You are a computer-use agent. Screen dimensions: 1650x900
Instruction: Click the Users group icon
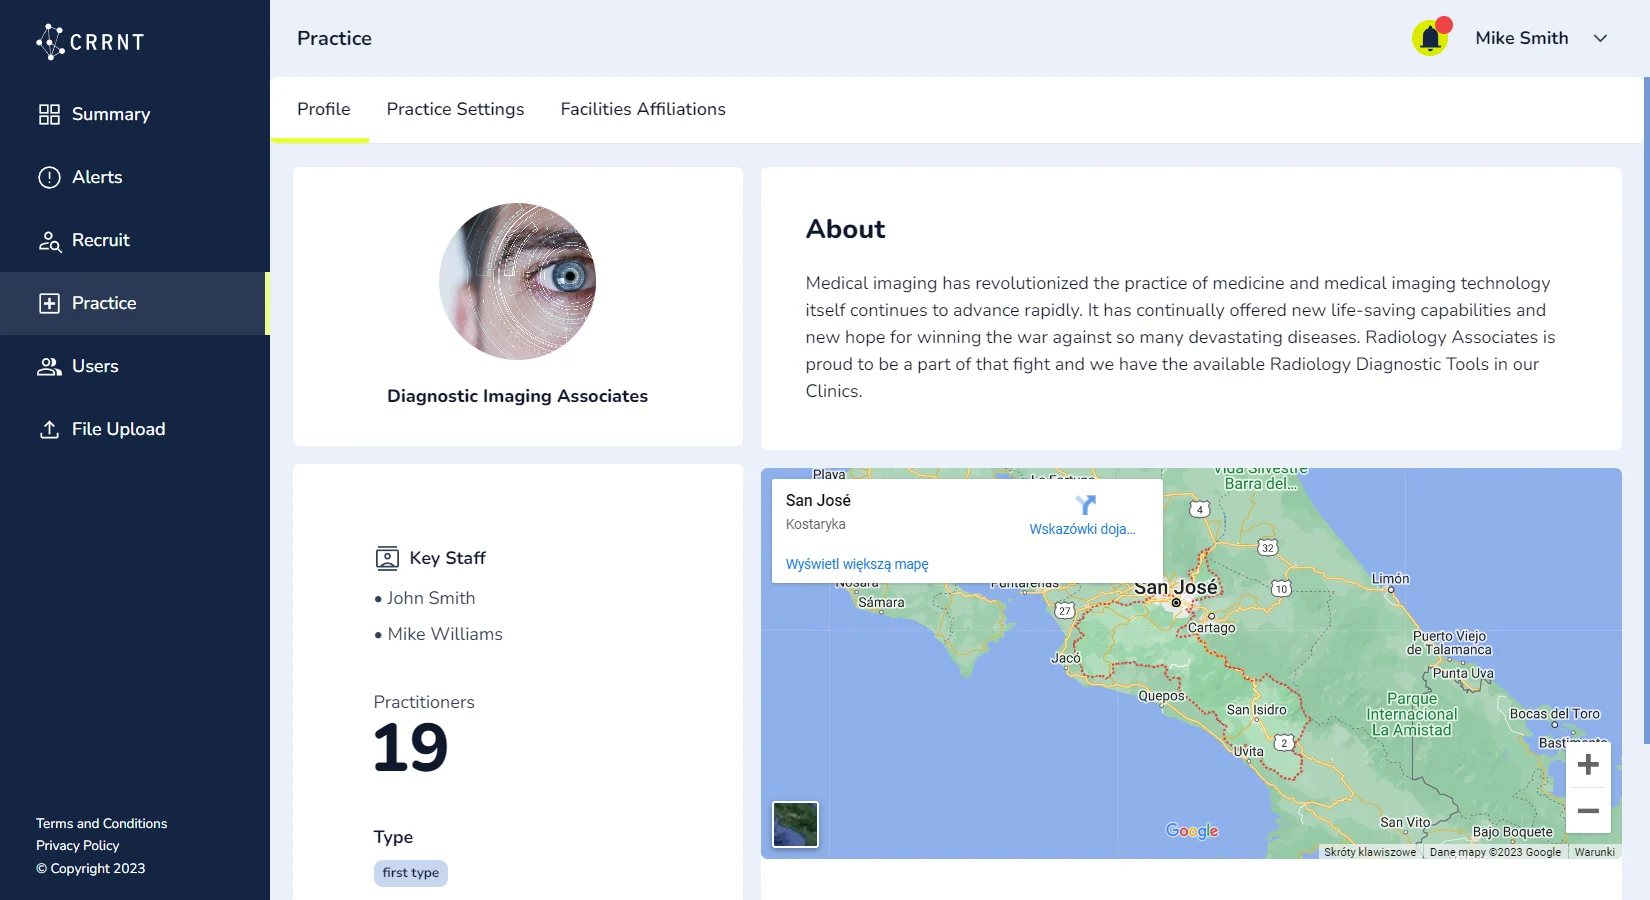(49, 366)
